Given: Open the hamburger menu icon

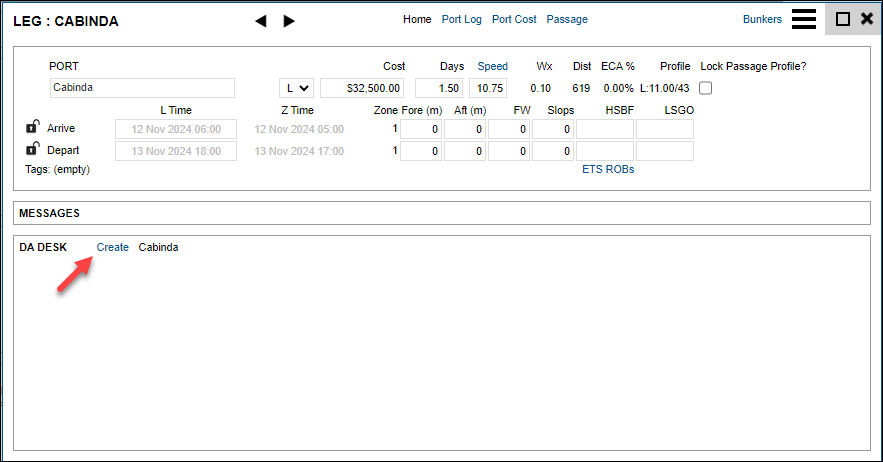Looking at the screenshot, I should [x=804, y=19].
